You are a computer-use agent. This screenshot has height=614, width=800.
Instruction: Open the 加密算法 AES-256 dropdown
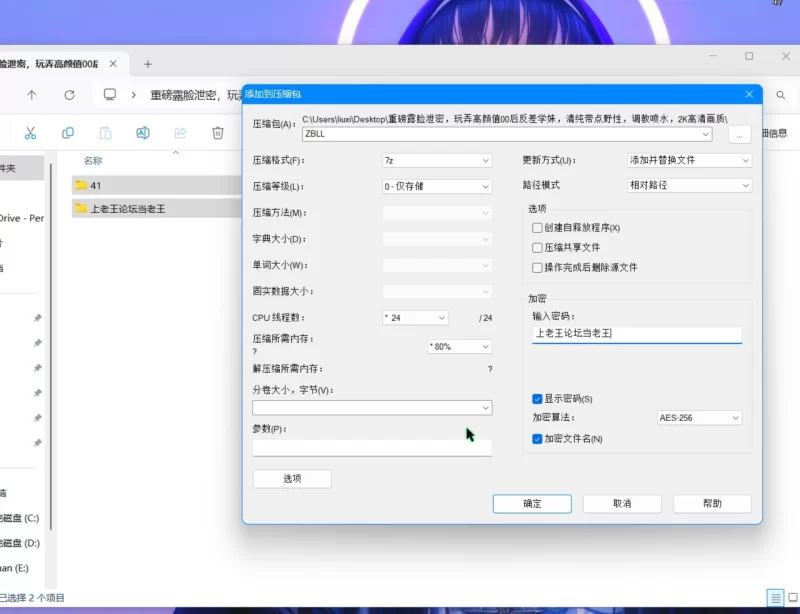pyautogui.click(x=699, y=418)
